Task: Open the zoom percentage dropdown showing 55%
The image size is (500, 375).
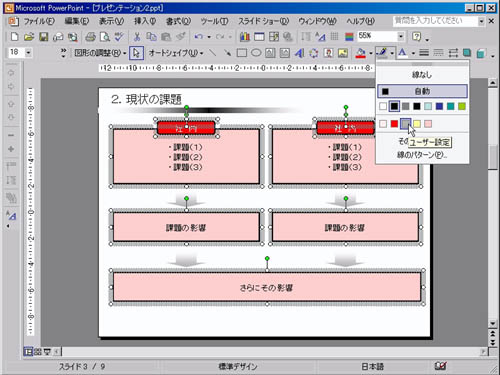Action: (x=401, y=36)
